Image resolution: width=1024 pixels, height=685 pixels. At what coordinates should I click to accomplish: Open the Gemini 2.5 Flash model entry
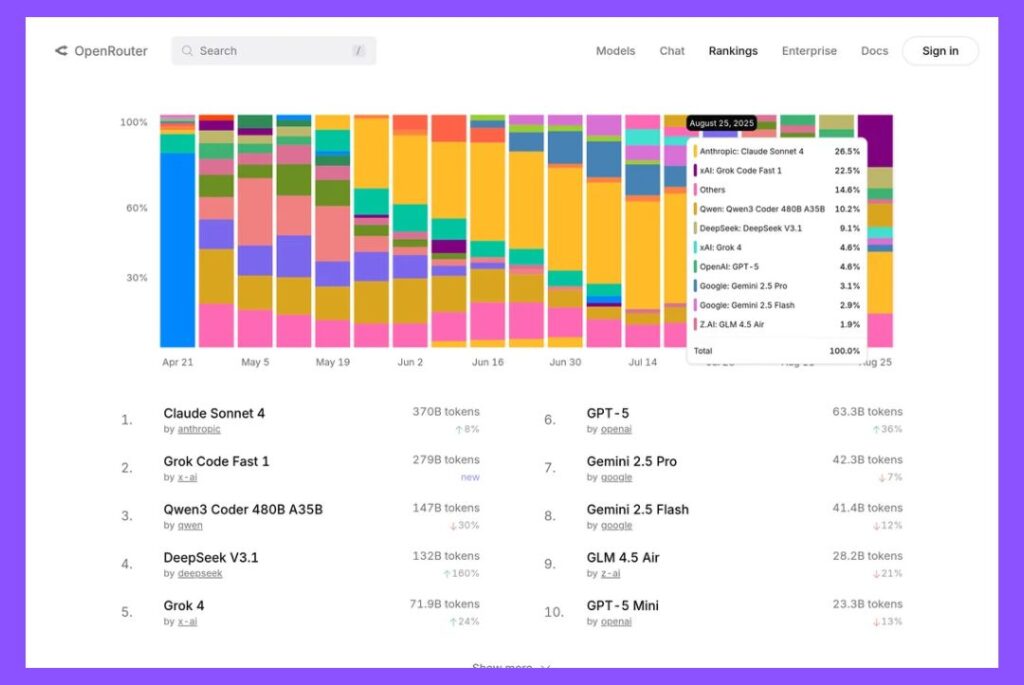pyautogui.click(x=637, y=509)
